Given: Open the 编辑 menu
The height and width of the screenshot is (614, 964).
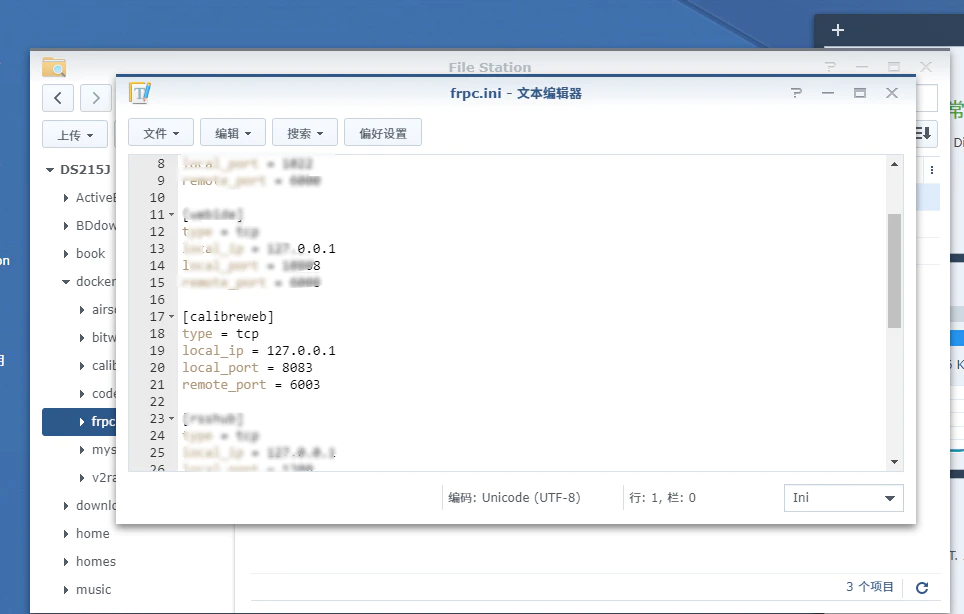Looking at the screenshot, I should pos(232,133).
